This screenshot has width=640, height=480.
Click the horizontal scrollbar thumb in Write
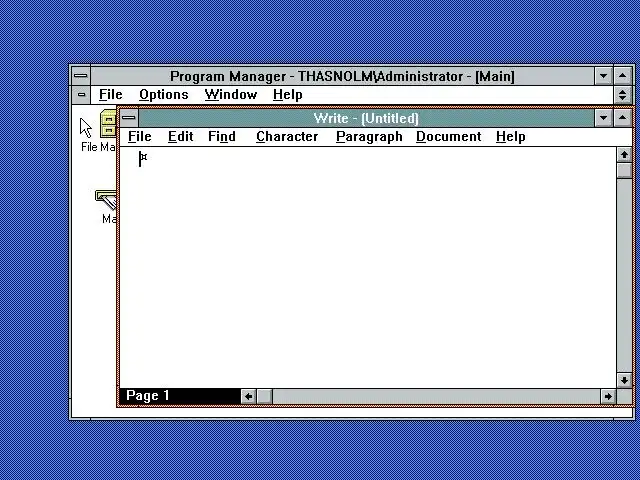tap(264, 396)
